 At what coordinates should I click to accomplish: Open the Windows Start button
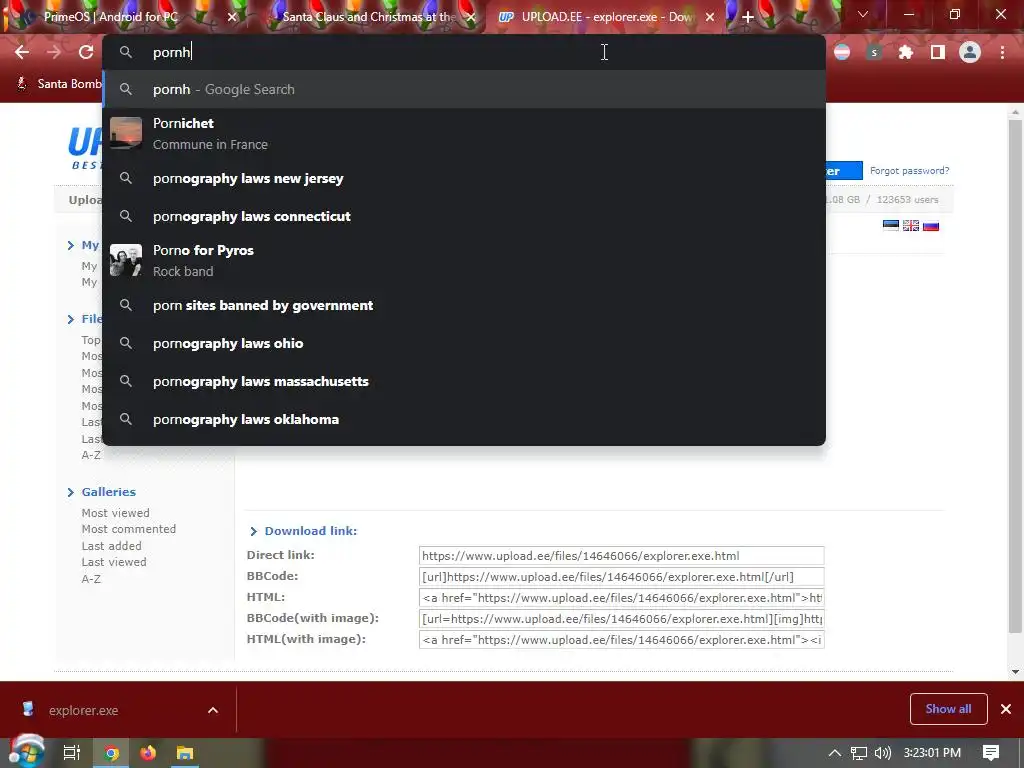click(25, 752)
